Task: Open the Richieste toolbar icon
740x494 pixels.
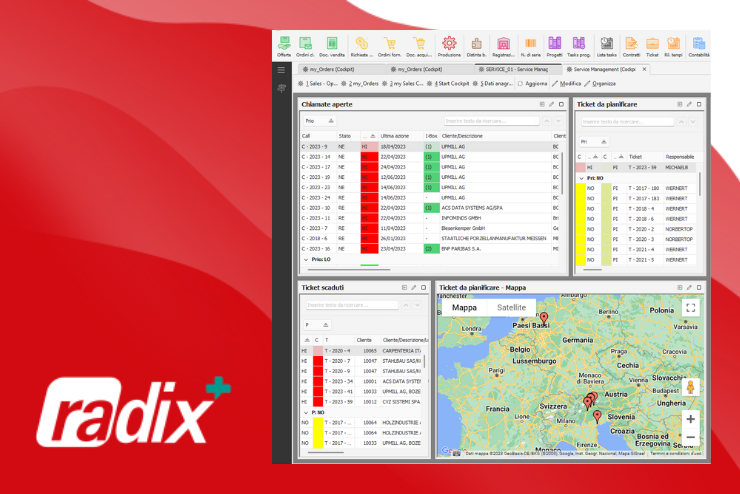Action: 362,47
